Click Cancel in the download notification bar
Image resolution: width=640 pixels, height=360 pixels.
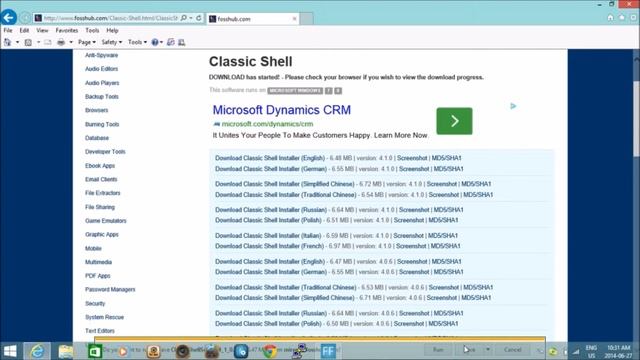pos(512,350)
